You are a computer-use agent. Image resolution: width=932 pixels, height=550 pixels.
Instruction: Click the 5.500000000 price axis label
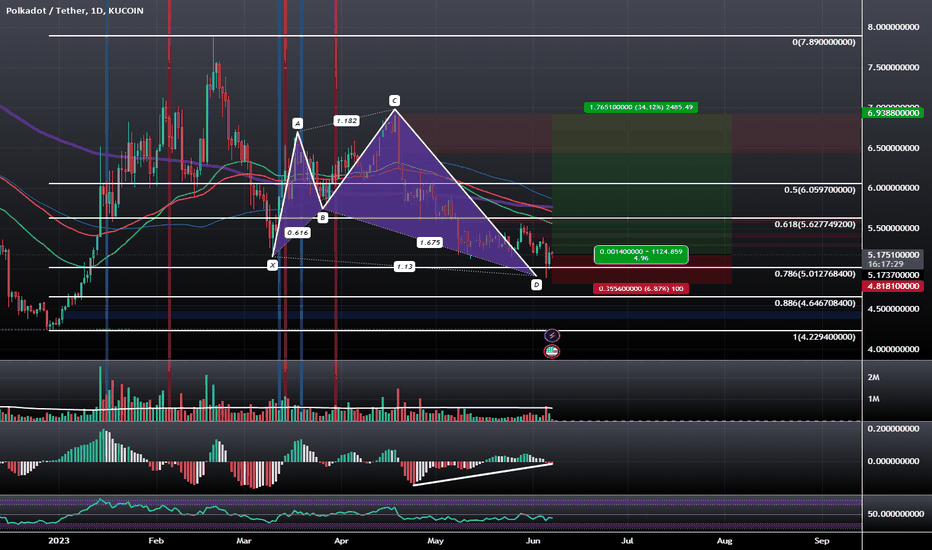pos(893,228)
